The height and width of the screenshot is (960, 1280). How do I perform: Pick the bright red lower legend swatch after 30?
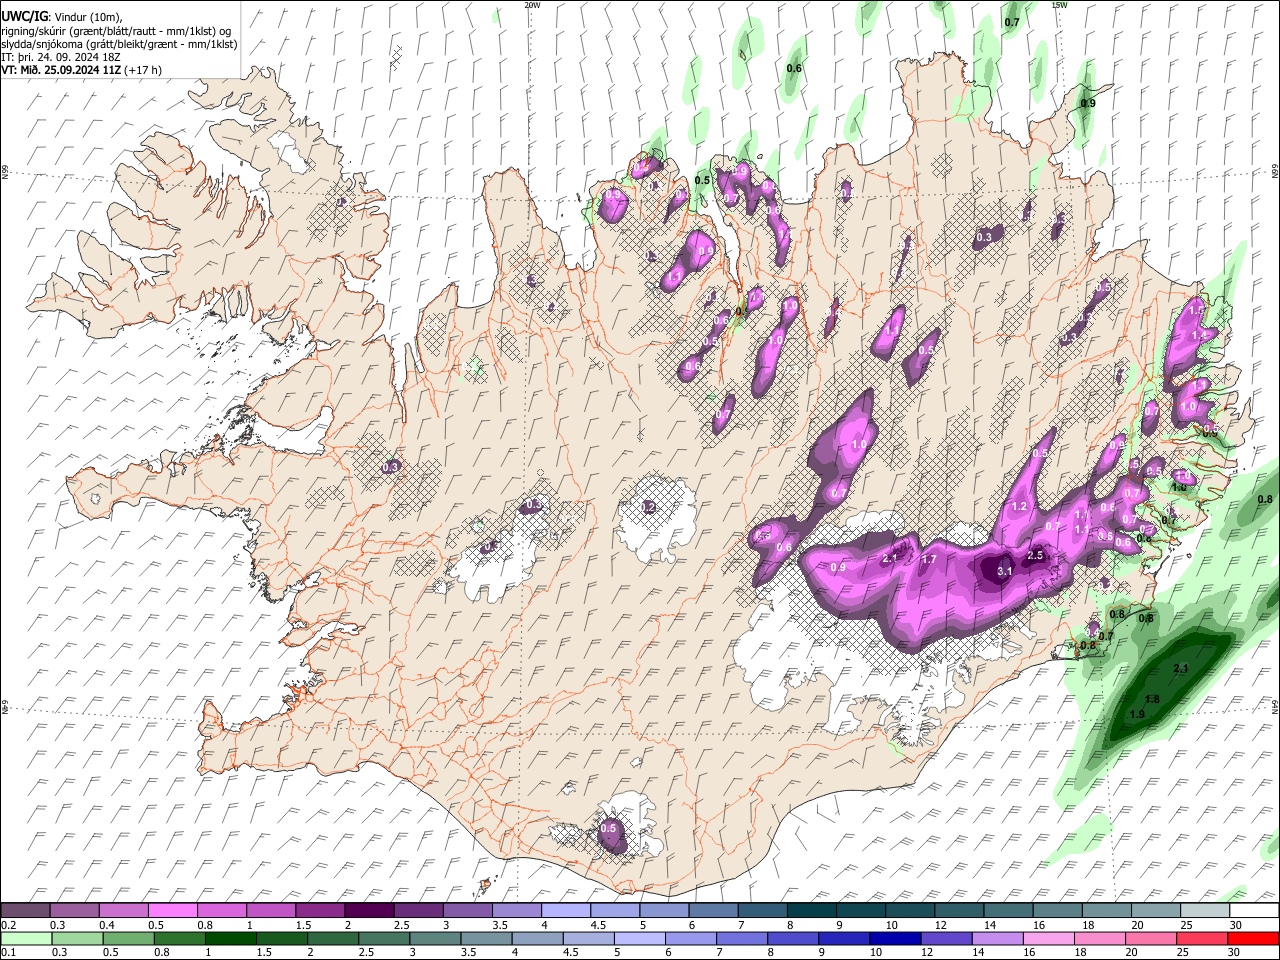[1253, 938]
